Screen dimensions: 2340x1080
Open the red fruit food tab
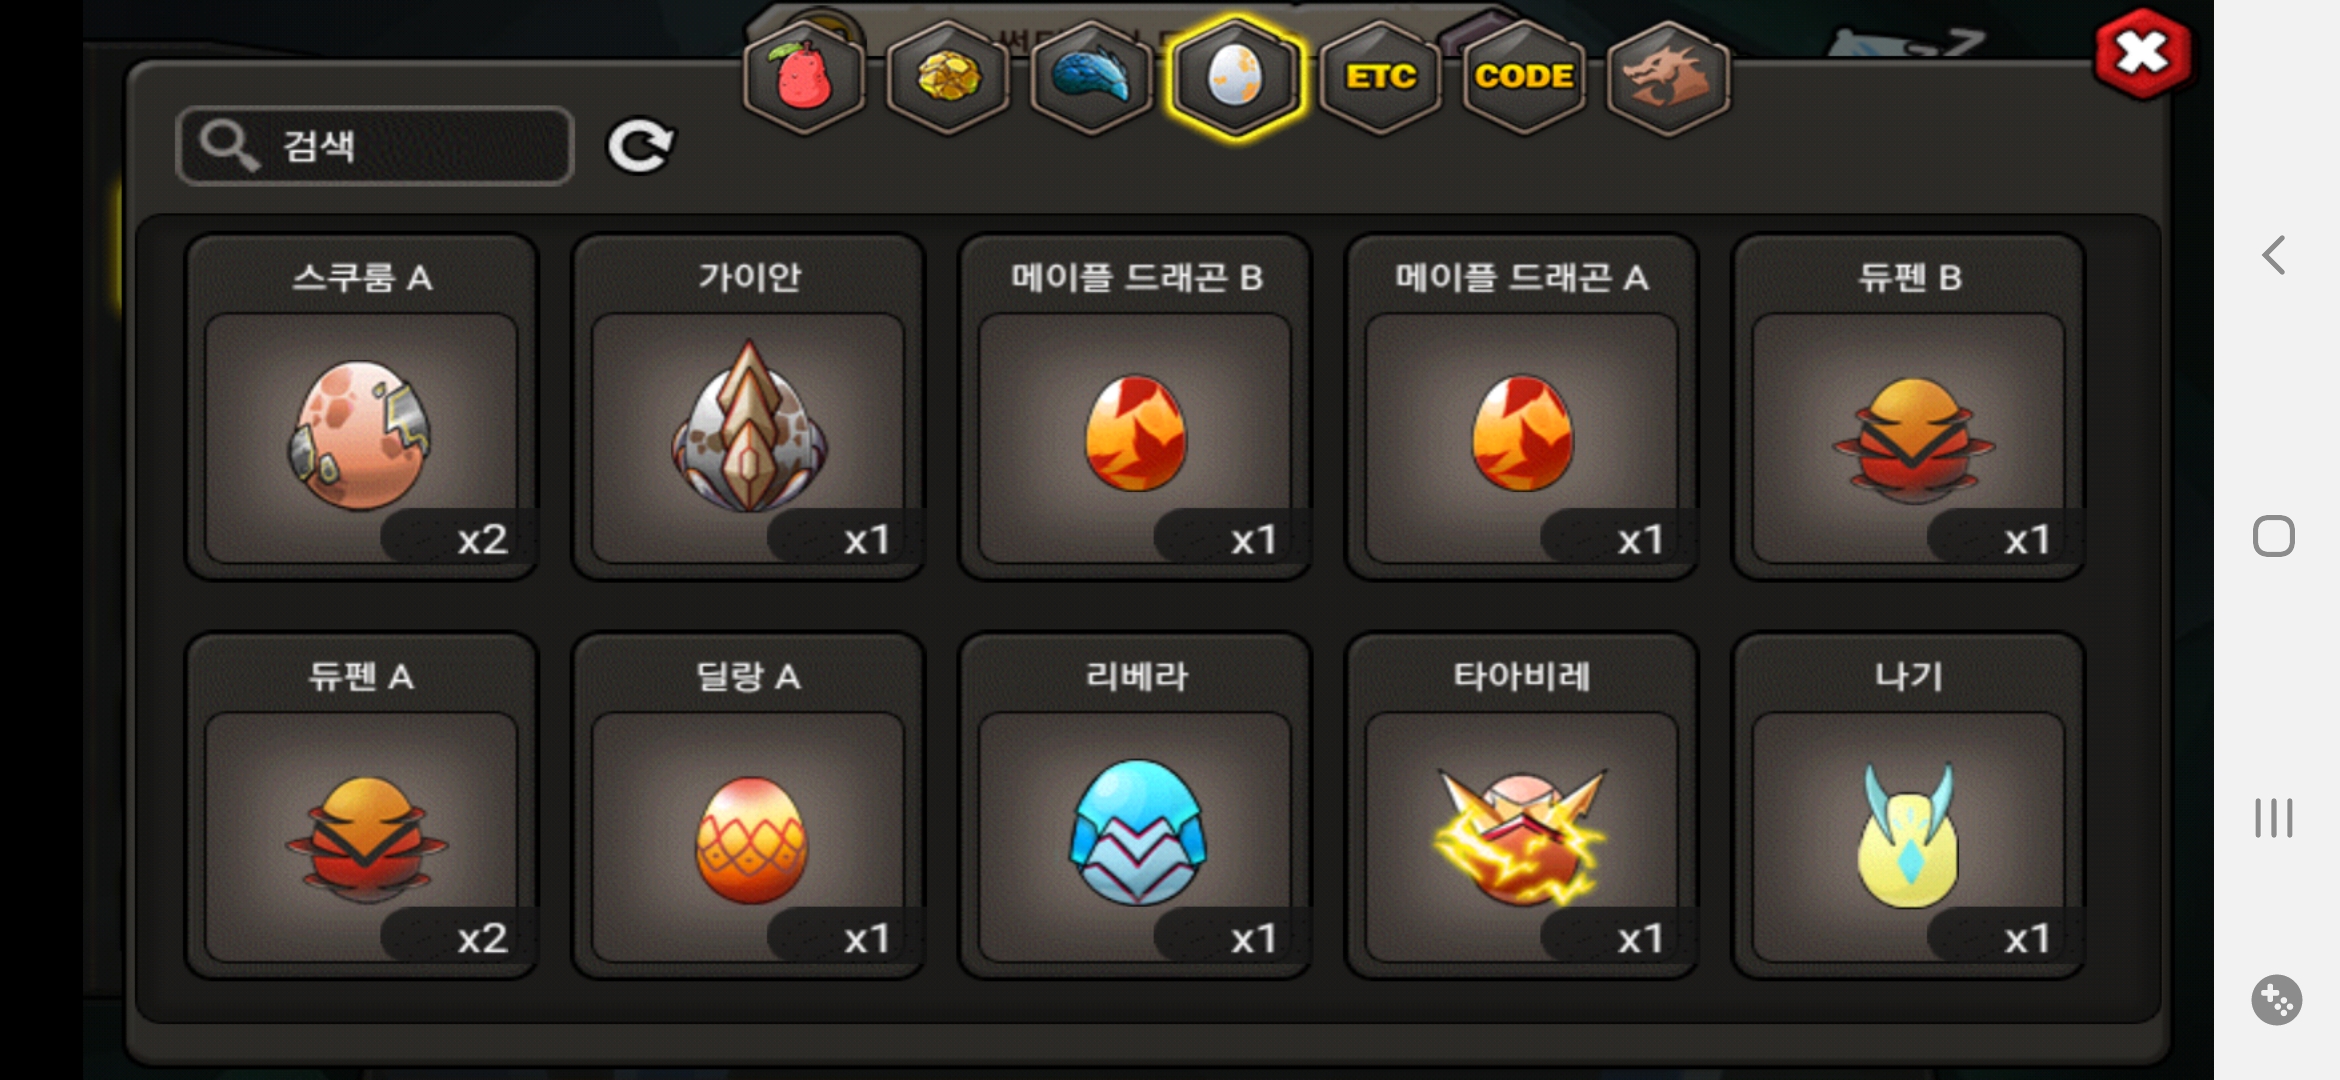click(x=805, y=77)
